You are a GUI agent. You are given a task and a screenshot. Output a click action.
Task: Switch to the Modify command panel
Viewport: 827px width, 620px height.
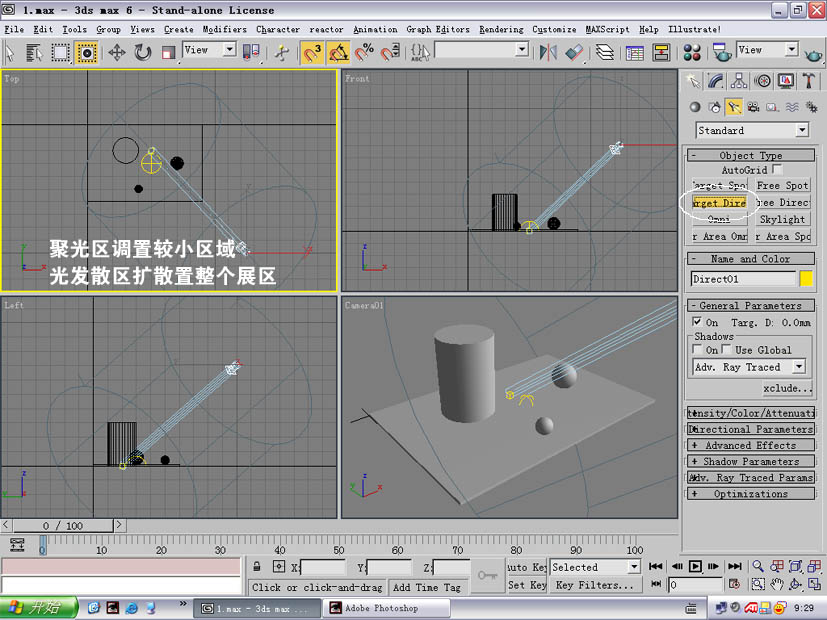(716, 81)
